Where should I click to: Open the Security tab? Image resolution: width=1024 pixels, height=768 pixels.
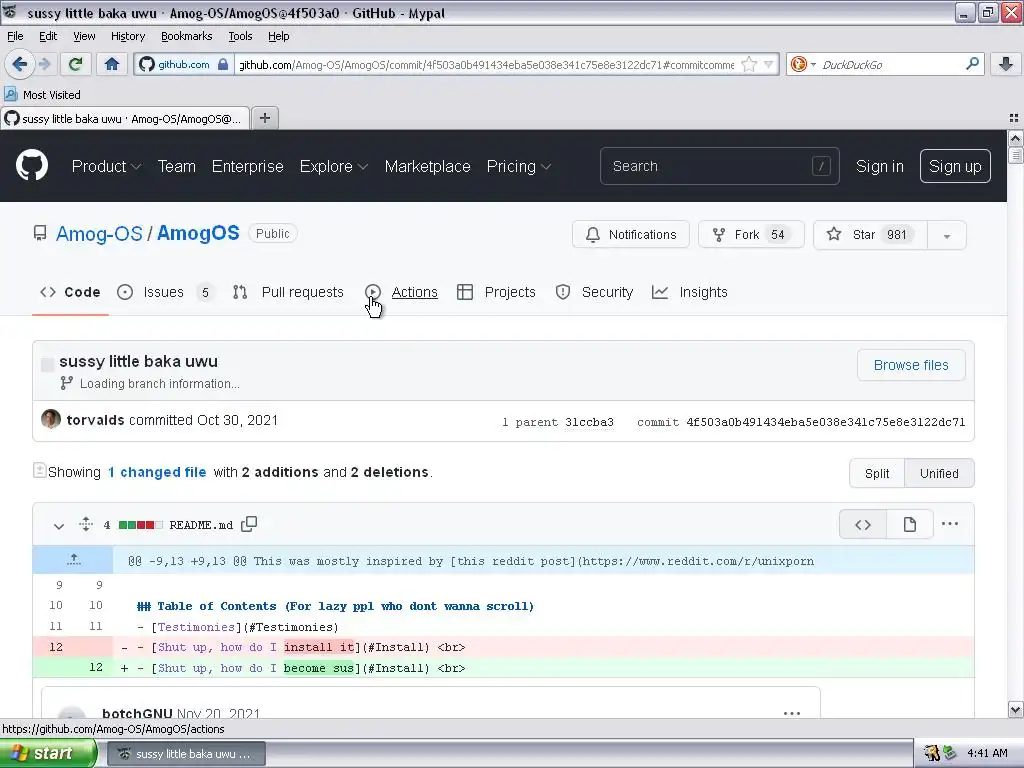coord(594,292)
